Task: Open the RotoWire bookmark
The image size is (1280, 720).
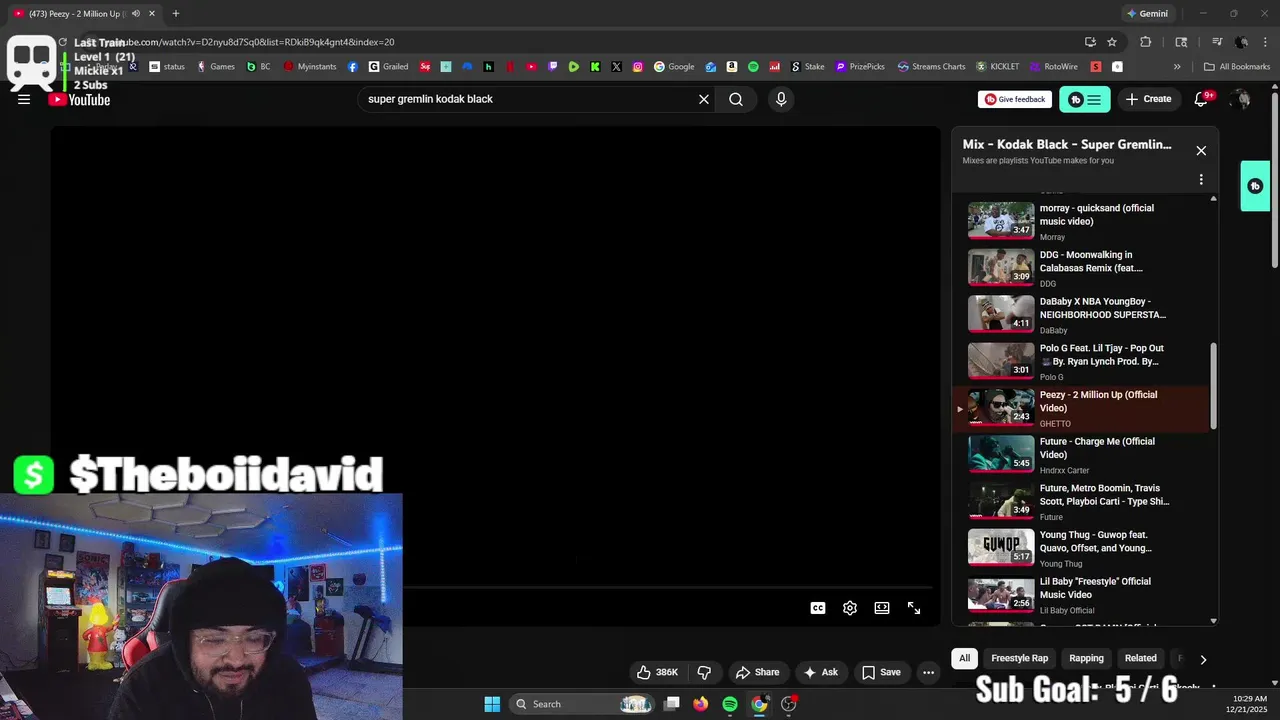Action: 1053,67
